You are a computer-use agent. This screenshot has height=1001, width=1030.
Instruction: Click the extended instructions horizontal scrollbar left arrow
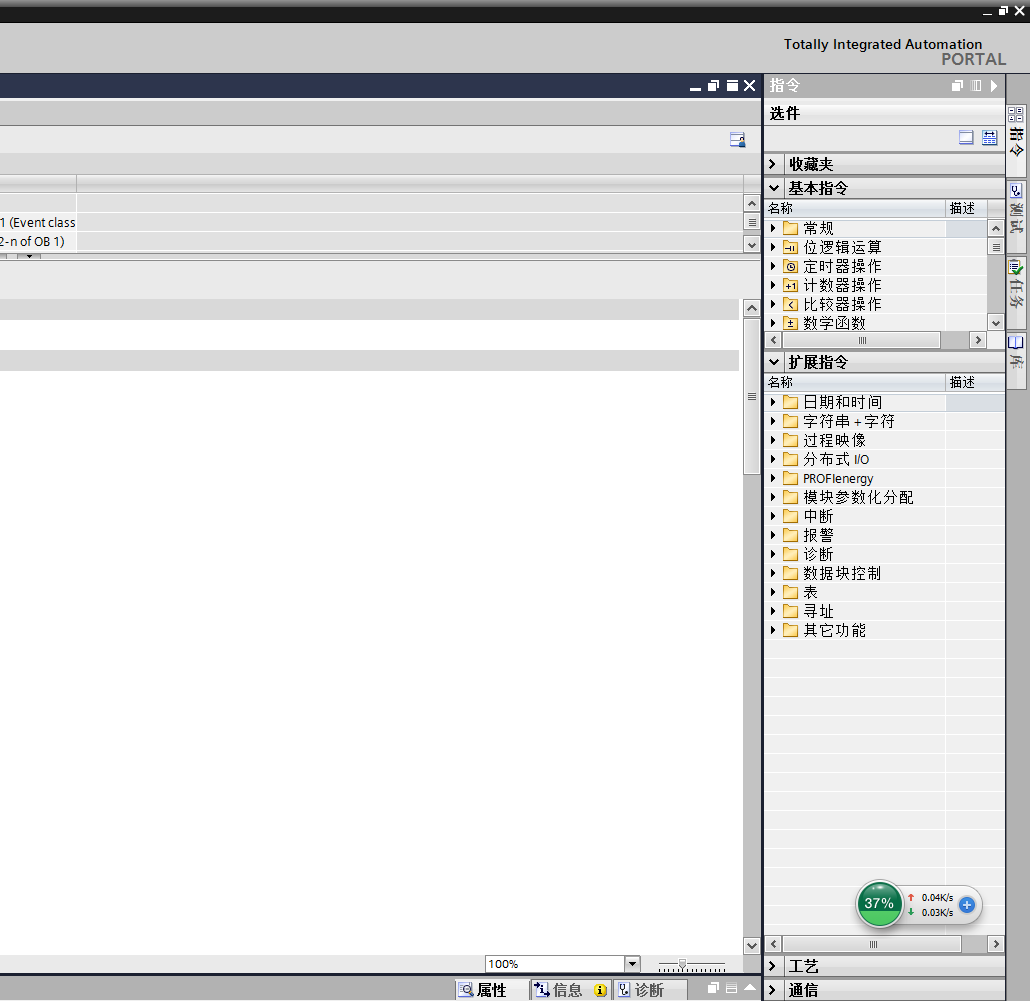click(x=774, y=944)
